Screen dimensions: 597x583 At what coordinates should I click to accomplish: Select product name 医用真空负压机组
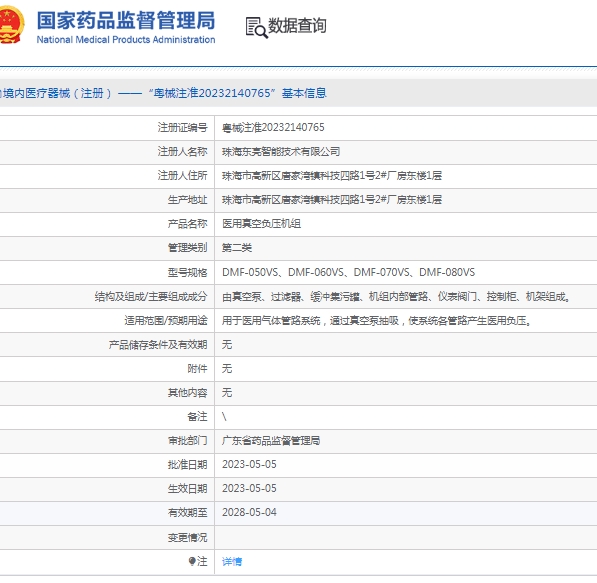(x=261, y=224)
